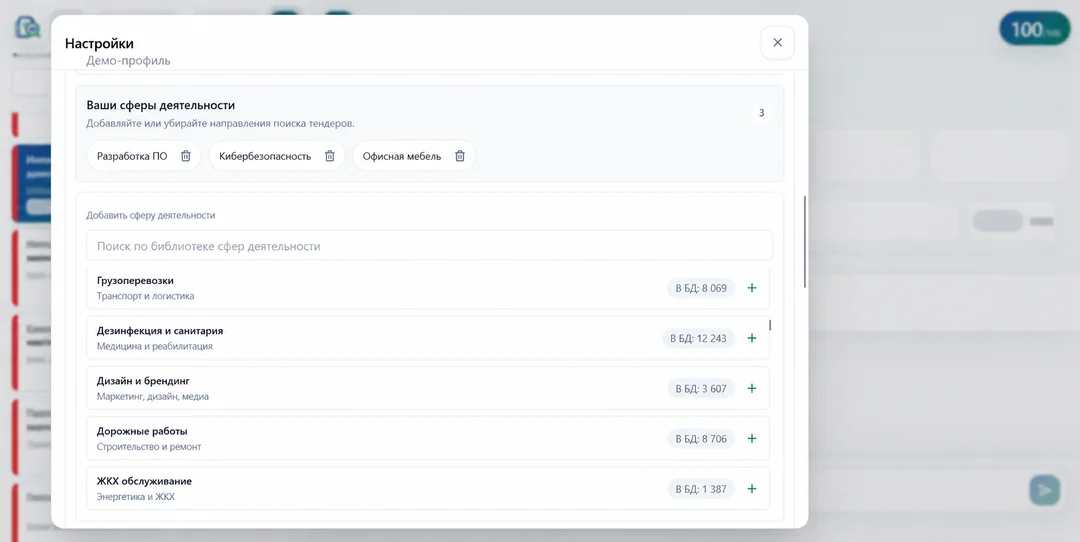Click the sphere count badge showing 3
This screenshot has height=542, width=1080.
click(761, 113)
